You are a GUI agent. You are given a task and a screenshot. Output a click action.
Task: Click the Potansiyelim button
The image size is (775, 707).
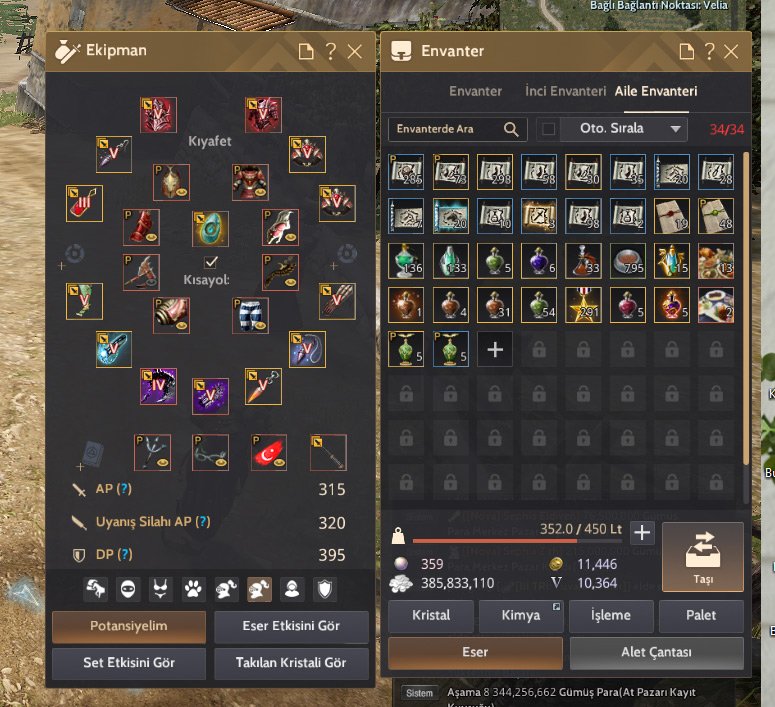129,626
